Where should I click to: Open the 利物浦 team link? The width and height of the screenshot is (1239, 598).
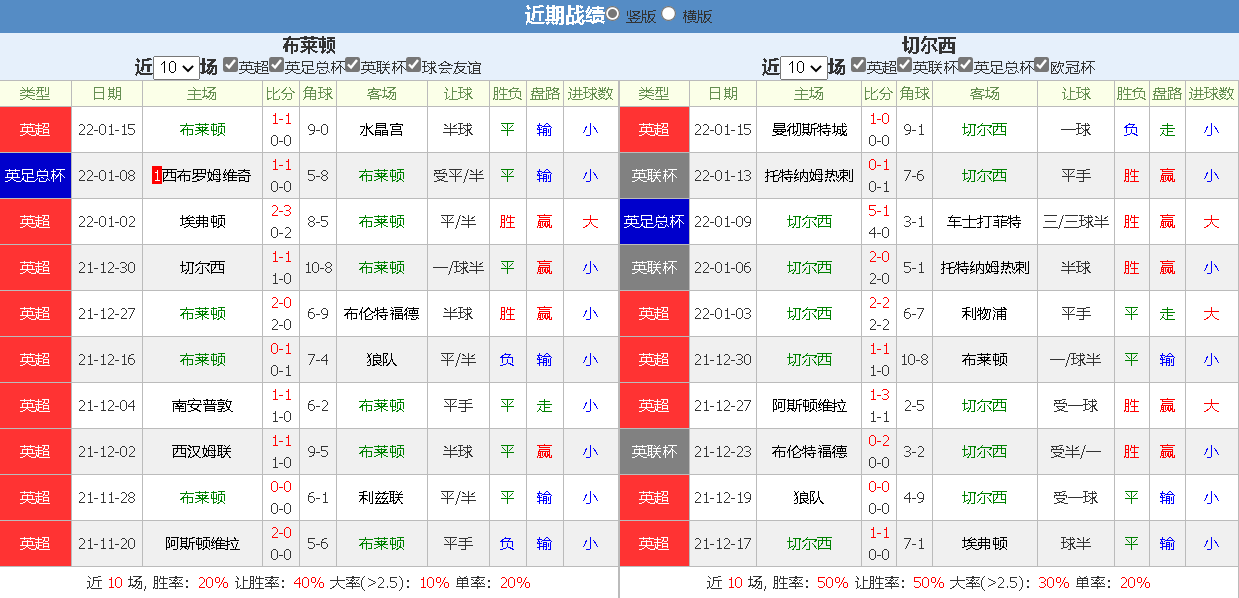click(985, 313)
